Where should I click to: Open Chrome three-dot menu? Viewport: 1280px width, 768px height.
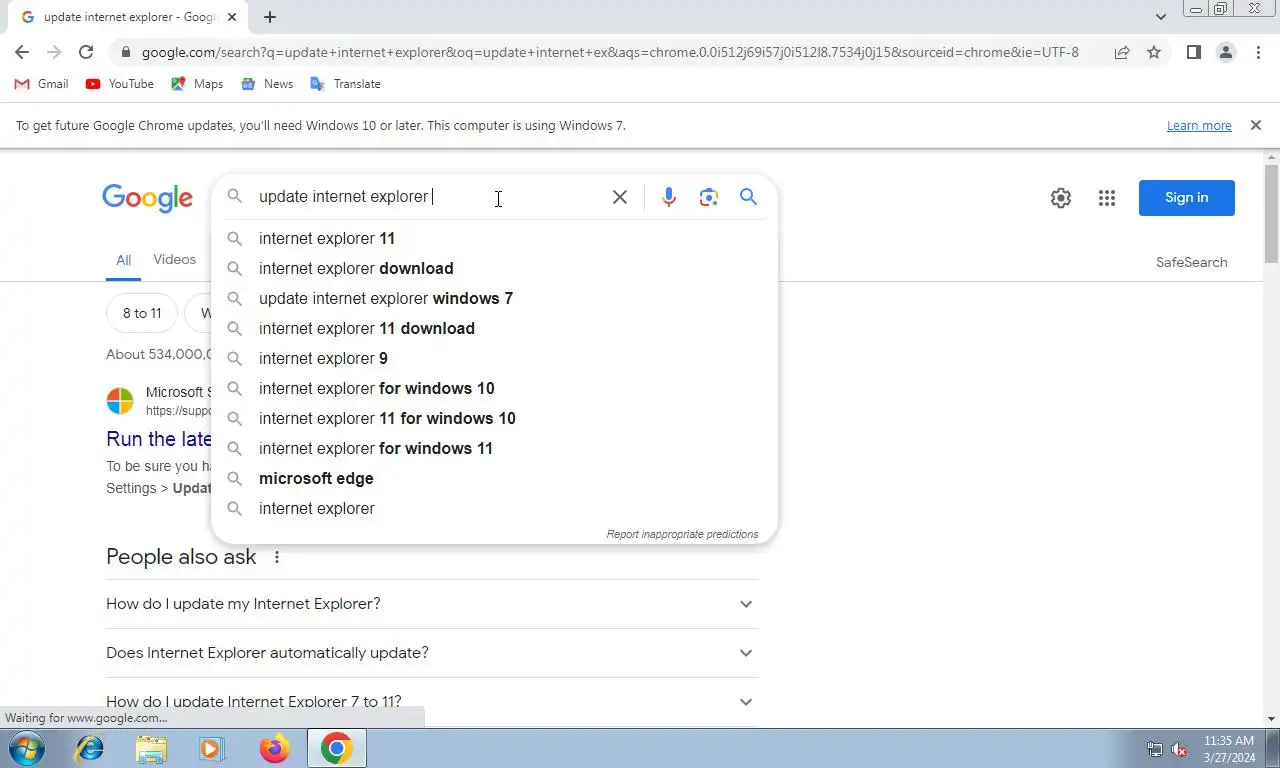[1258, 52]
